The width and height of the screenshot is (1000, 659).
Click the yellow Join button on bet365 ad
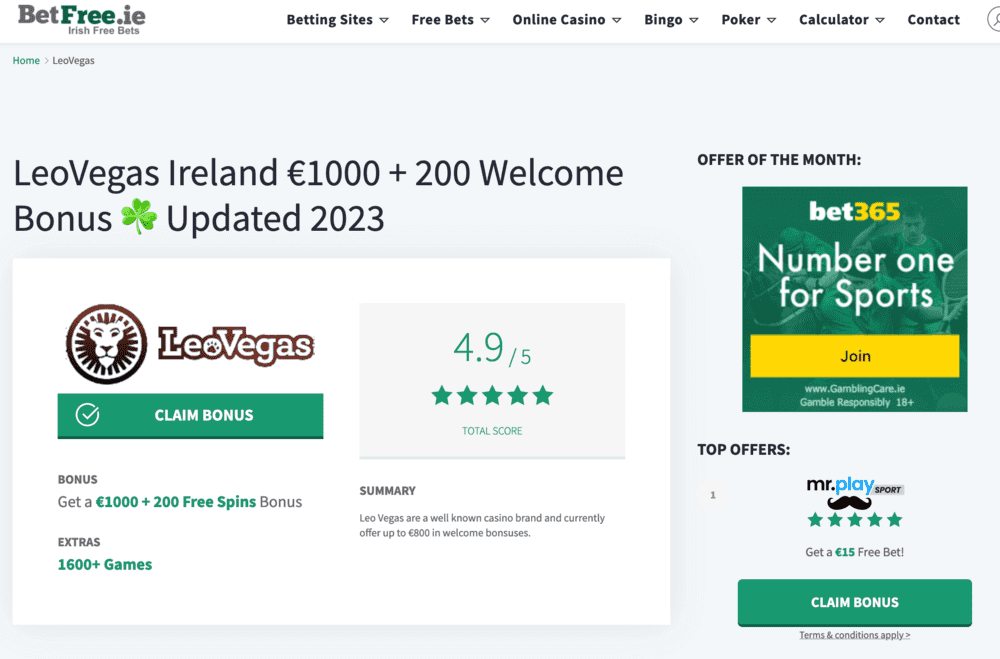point(855,356)
